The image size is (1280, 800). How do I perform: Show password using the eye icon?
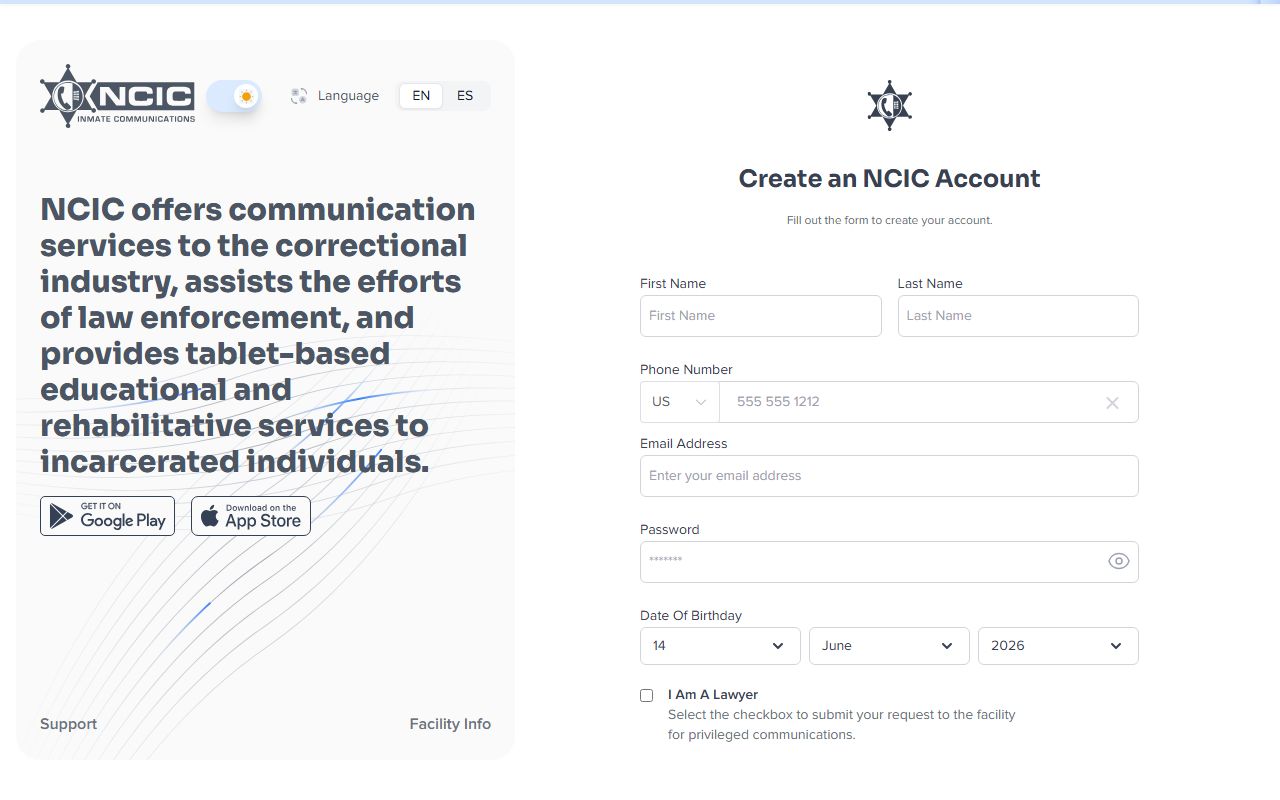point(1119,561)
